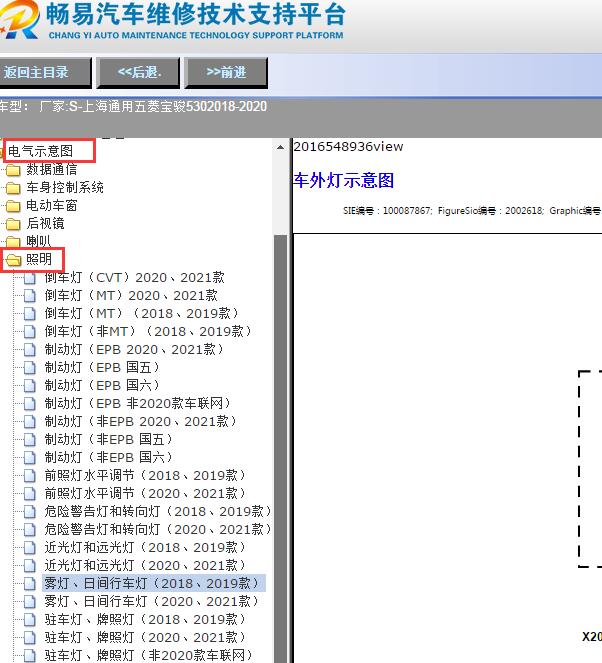This screenshot has height=663, width=602.
Task: Click document icon for 前照灯水平调节（2018、2019款）
Action: coord(30,476)
